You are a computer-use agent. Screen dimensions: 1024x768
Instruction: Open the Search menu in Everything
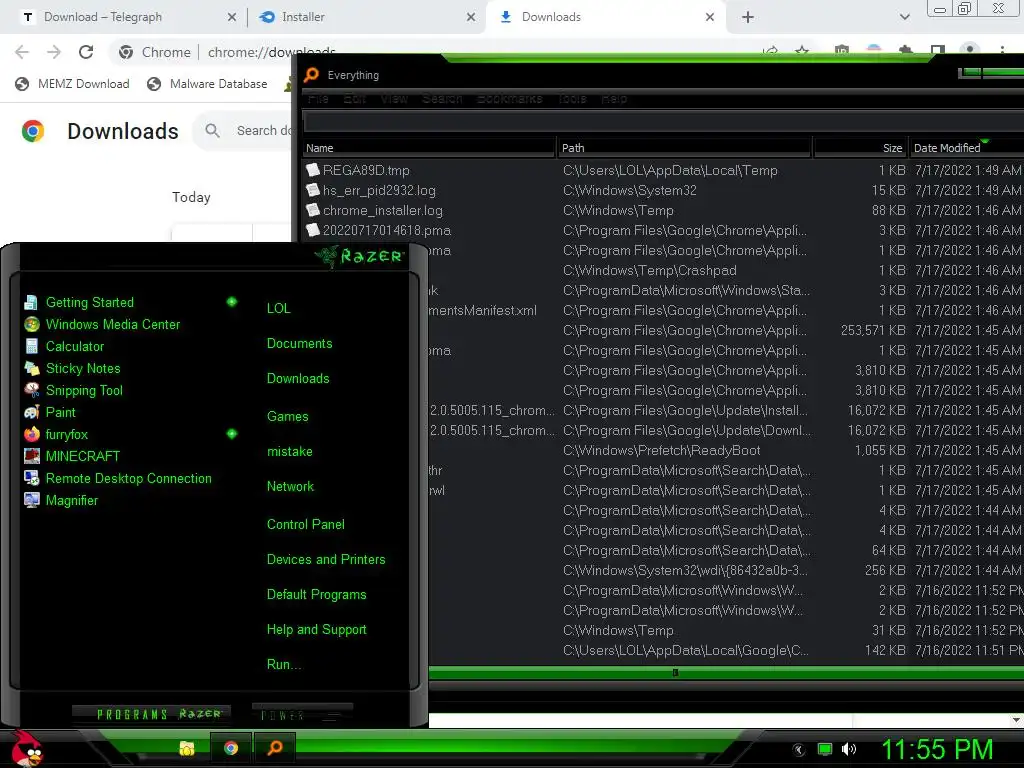(x=442, y=99)
